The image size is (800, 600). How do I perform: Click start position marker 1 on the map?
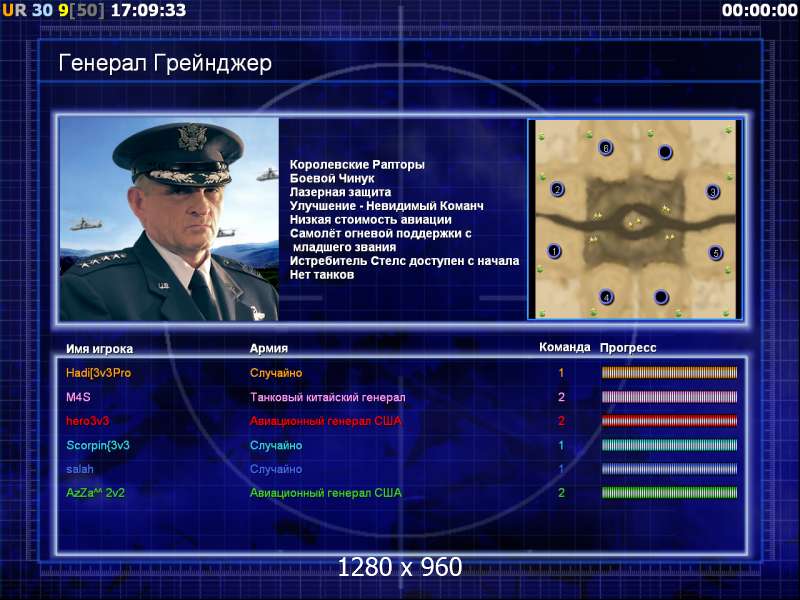point(554,251)
